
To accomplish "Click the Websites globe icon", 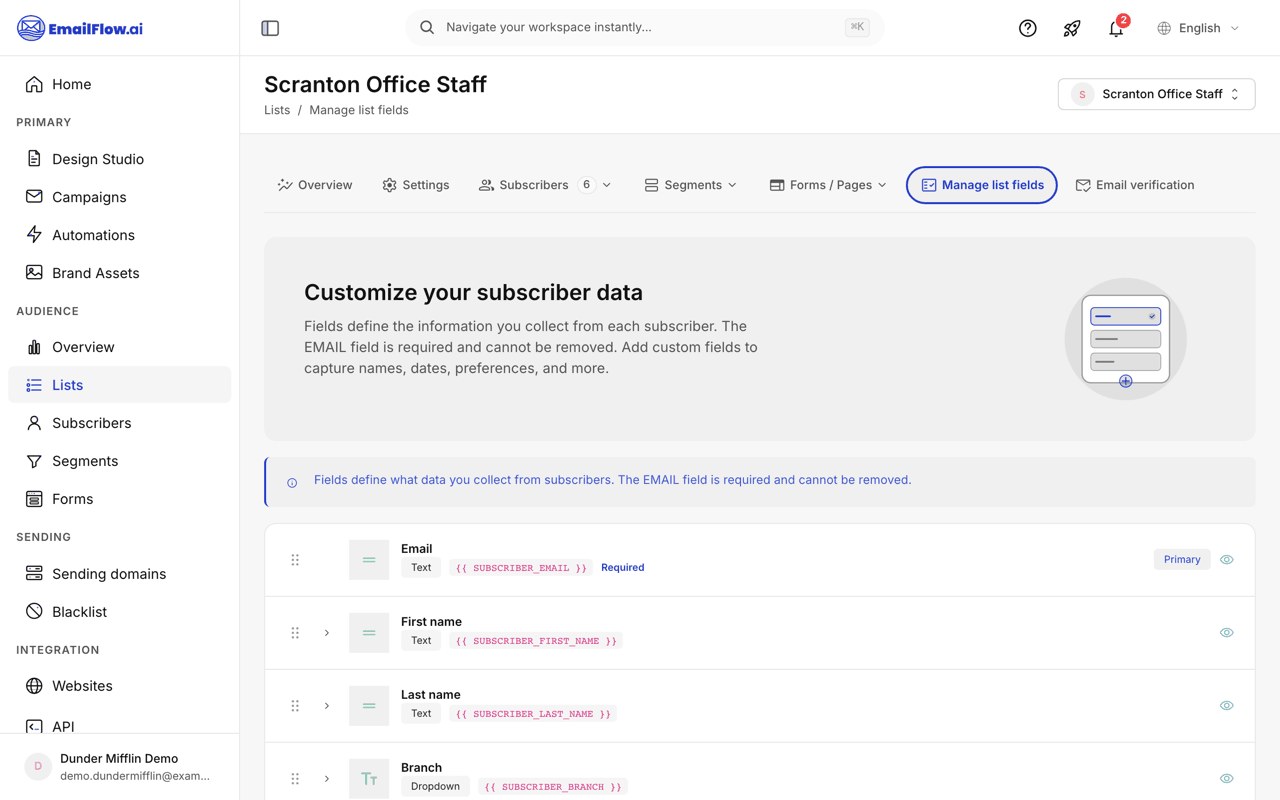I will coord(34,686).
